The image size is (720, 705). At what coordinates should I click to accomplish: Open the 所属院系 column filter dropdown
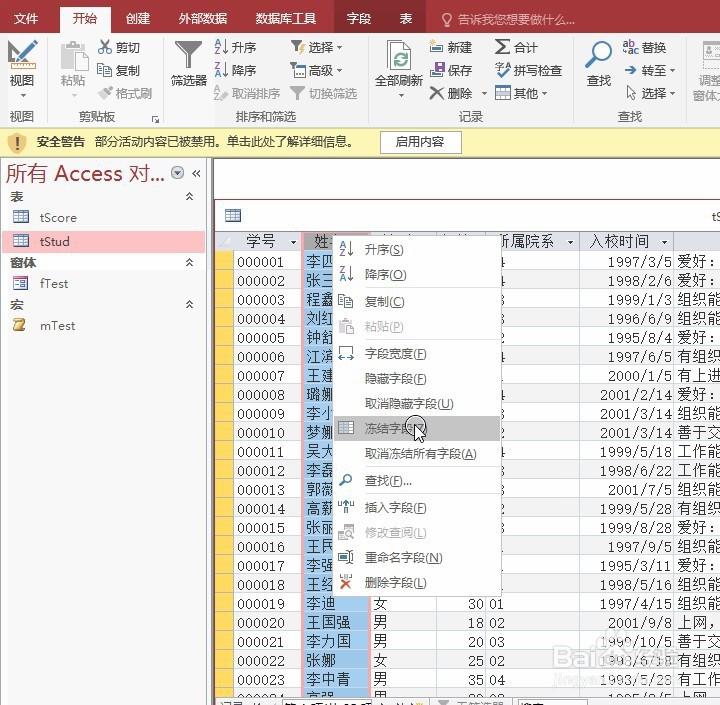tap(570, 242)
